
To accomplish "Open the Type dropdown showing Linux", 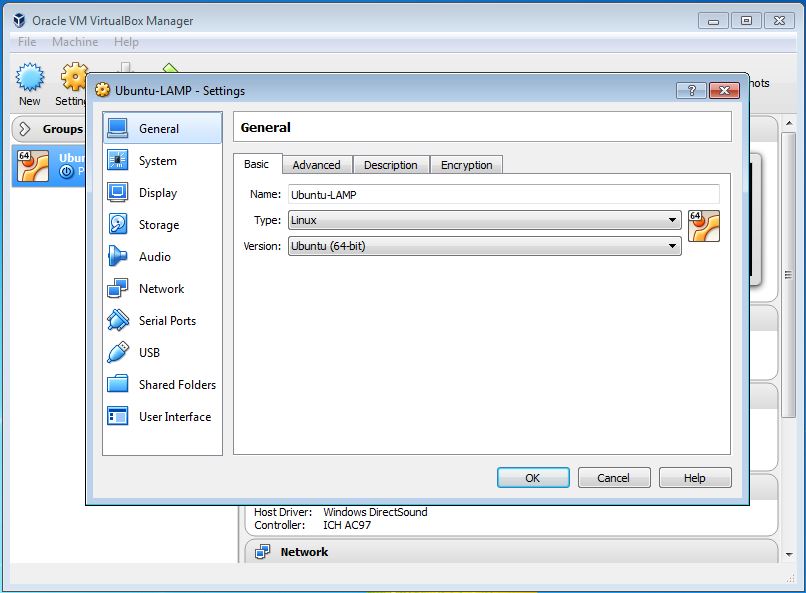I will (x=484, y=220).
